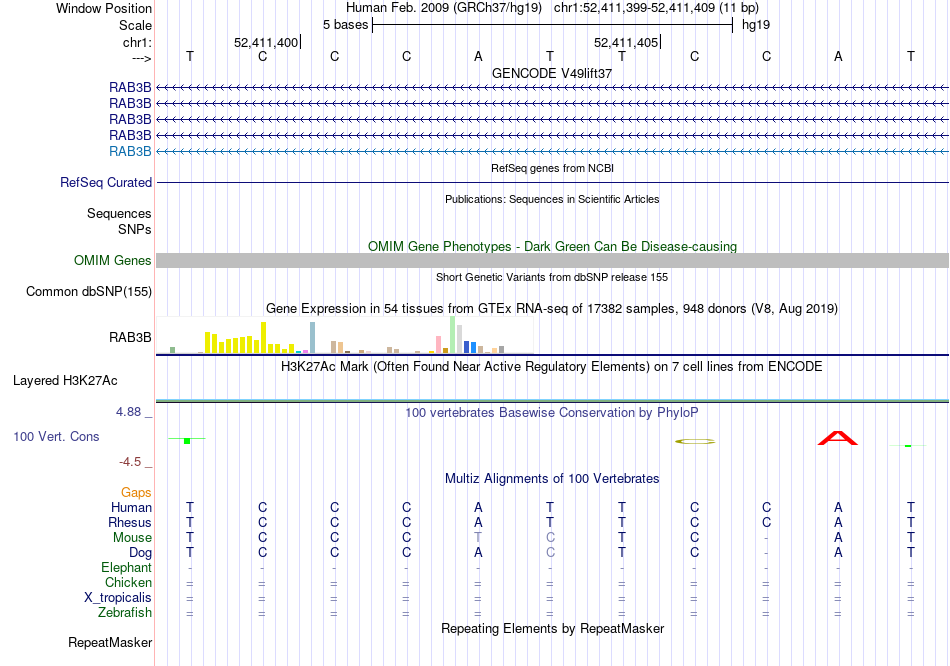Click the Common dbSNP(155) track label
Screen dimensions: 950x666
click(89, 291)
